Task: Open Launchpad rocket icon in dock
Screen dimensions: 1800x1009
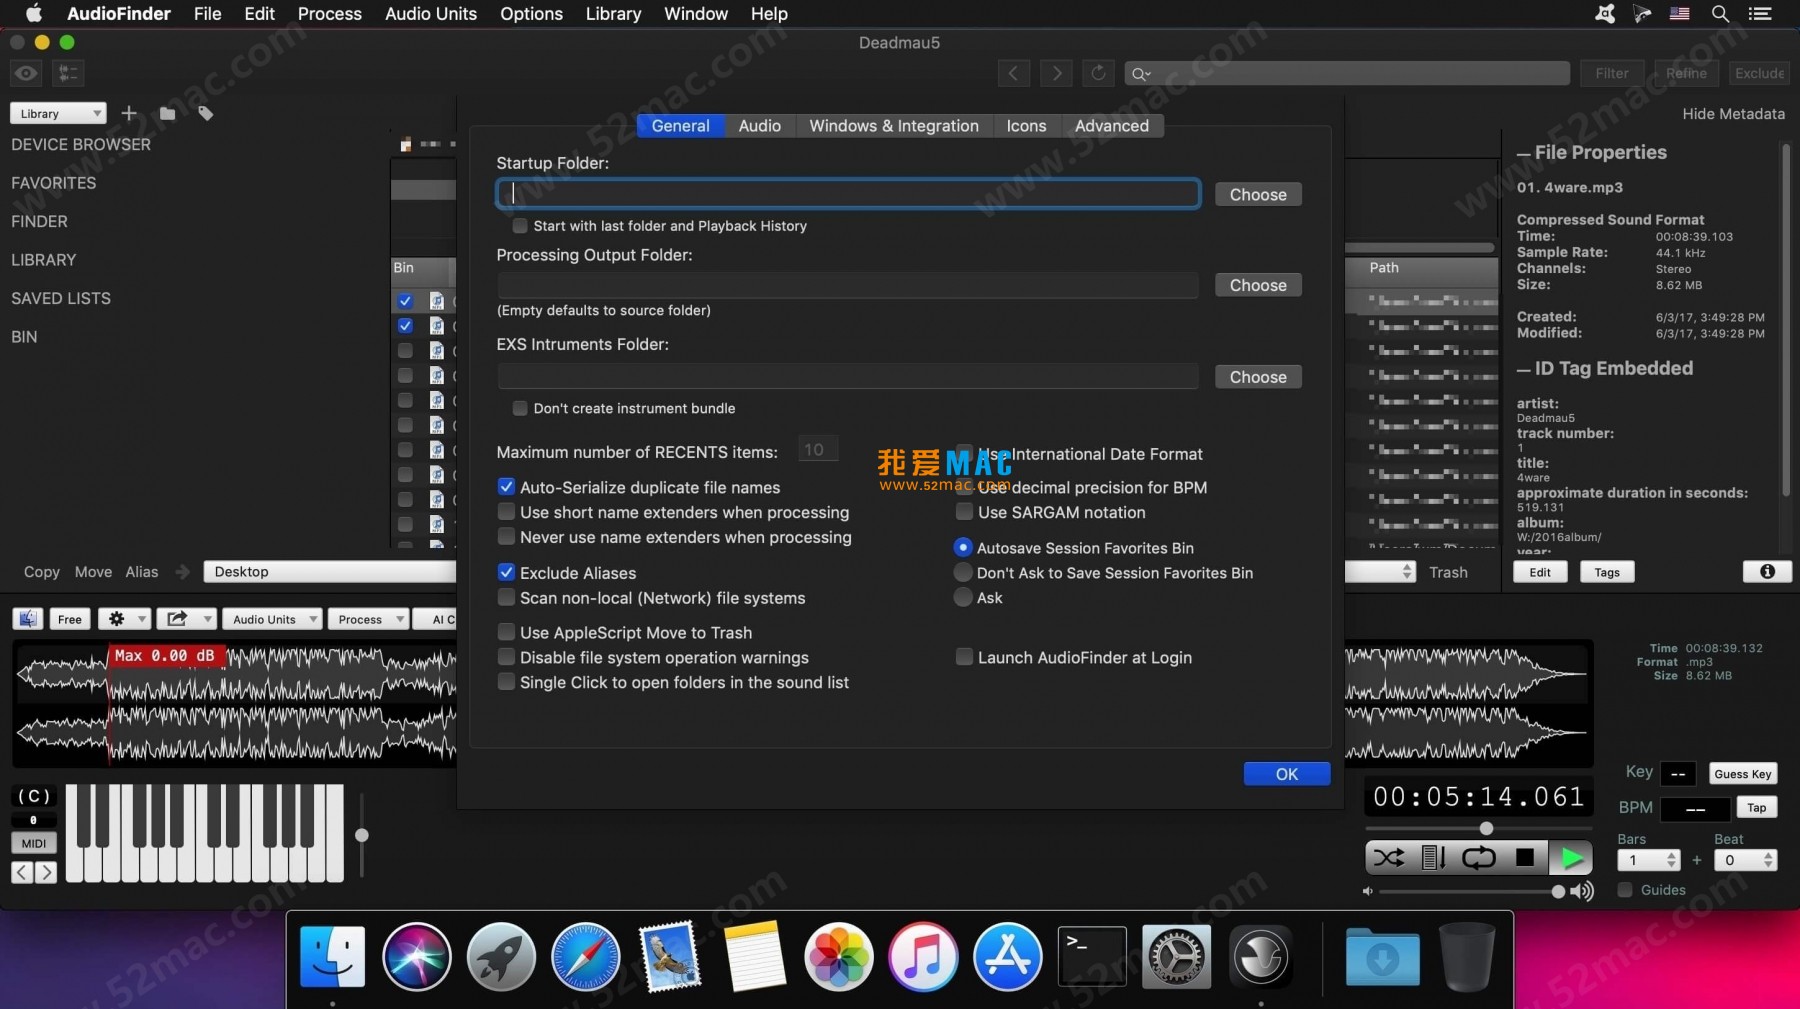Action: (x=501, y=956)
